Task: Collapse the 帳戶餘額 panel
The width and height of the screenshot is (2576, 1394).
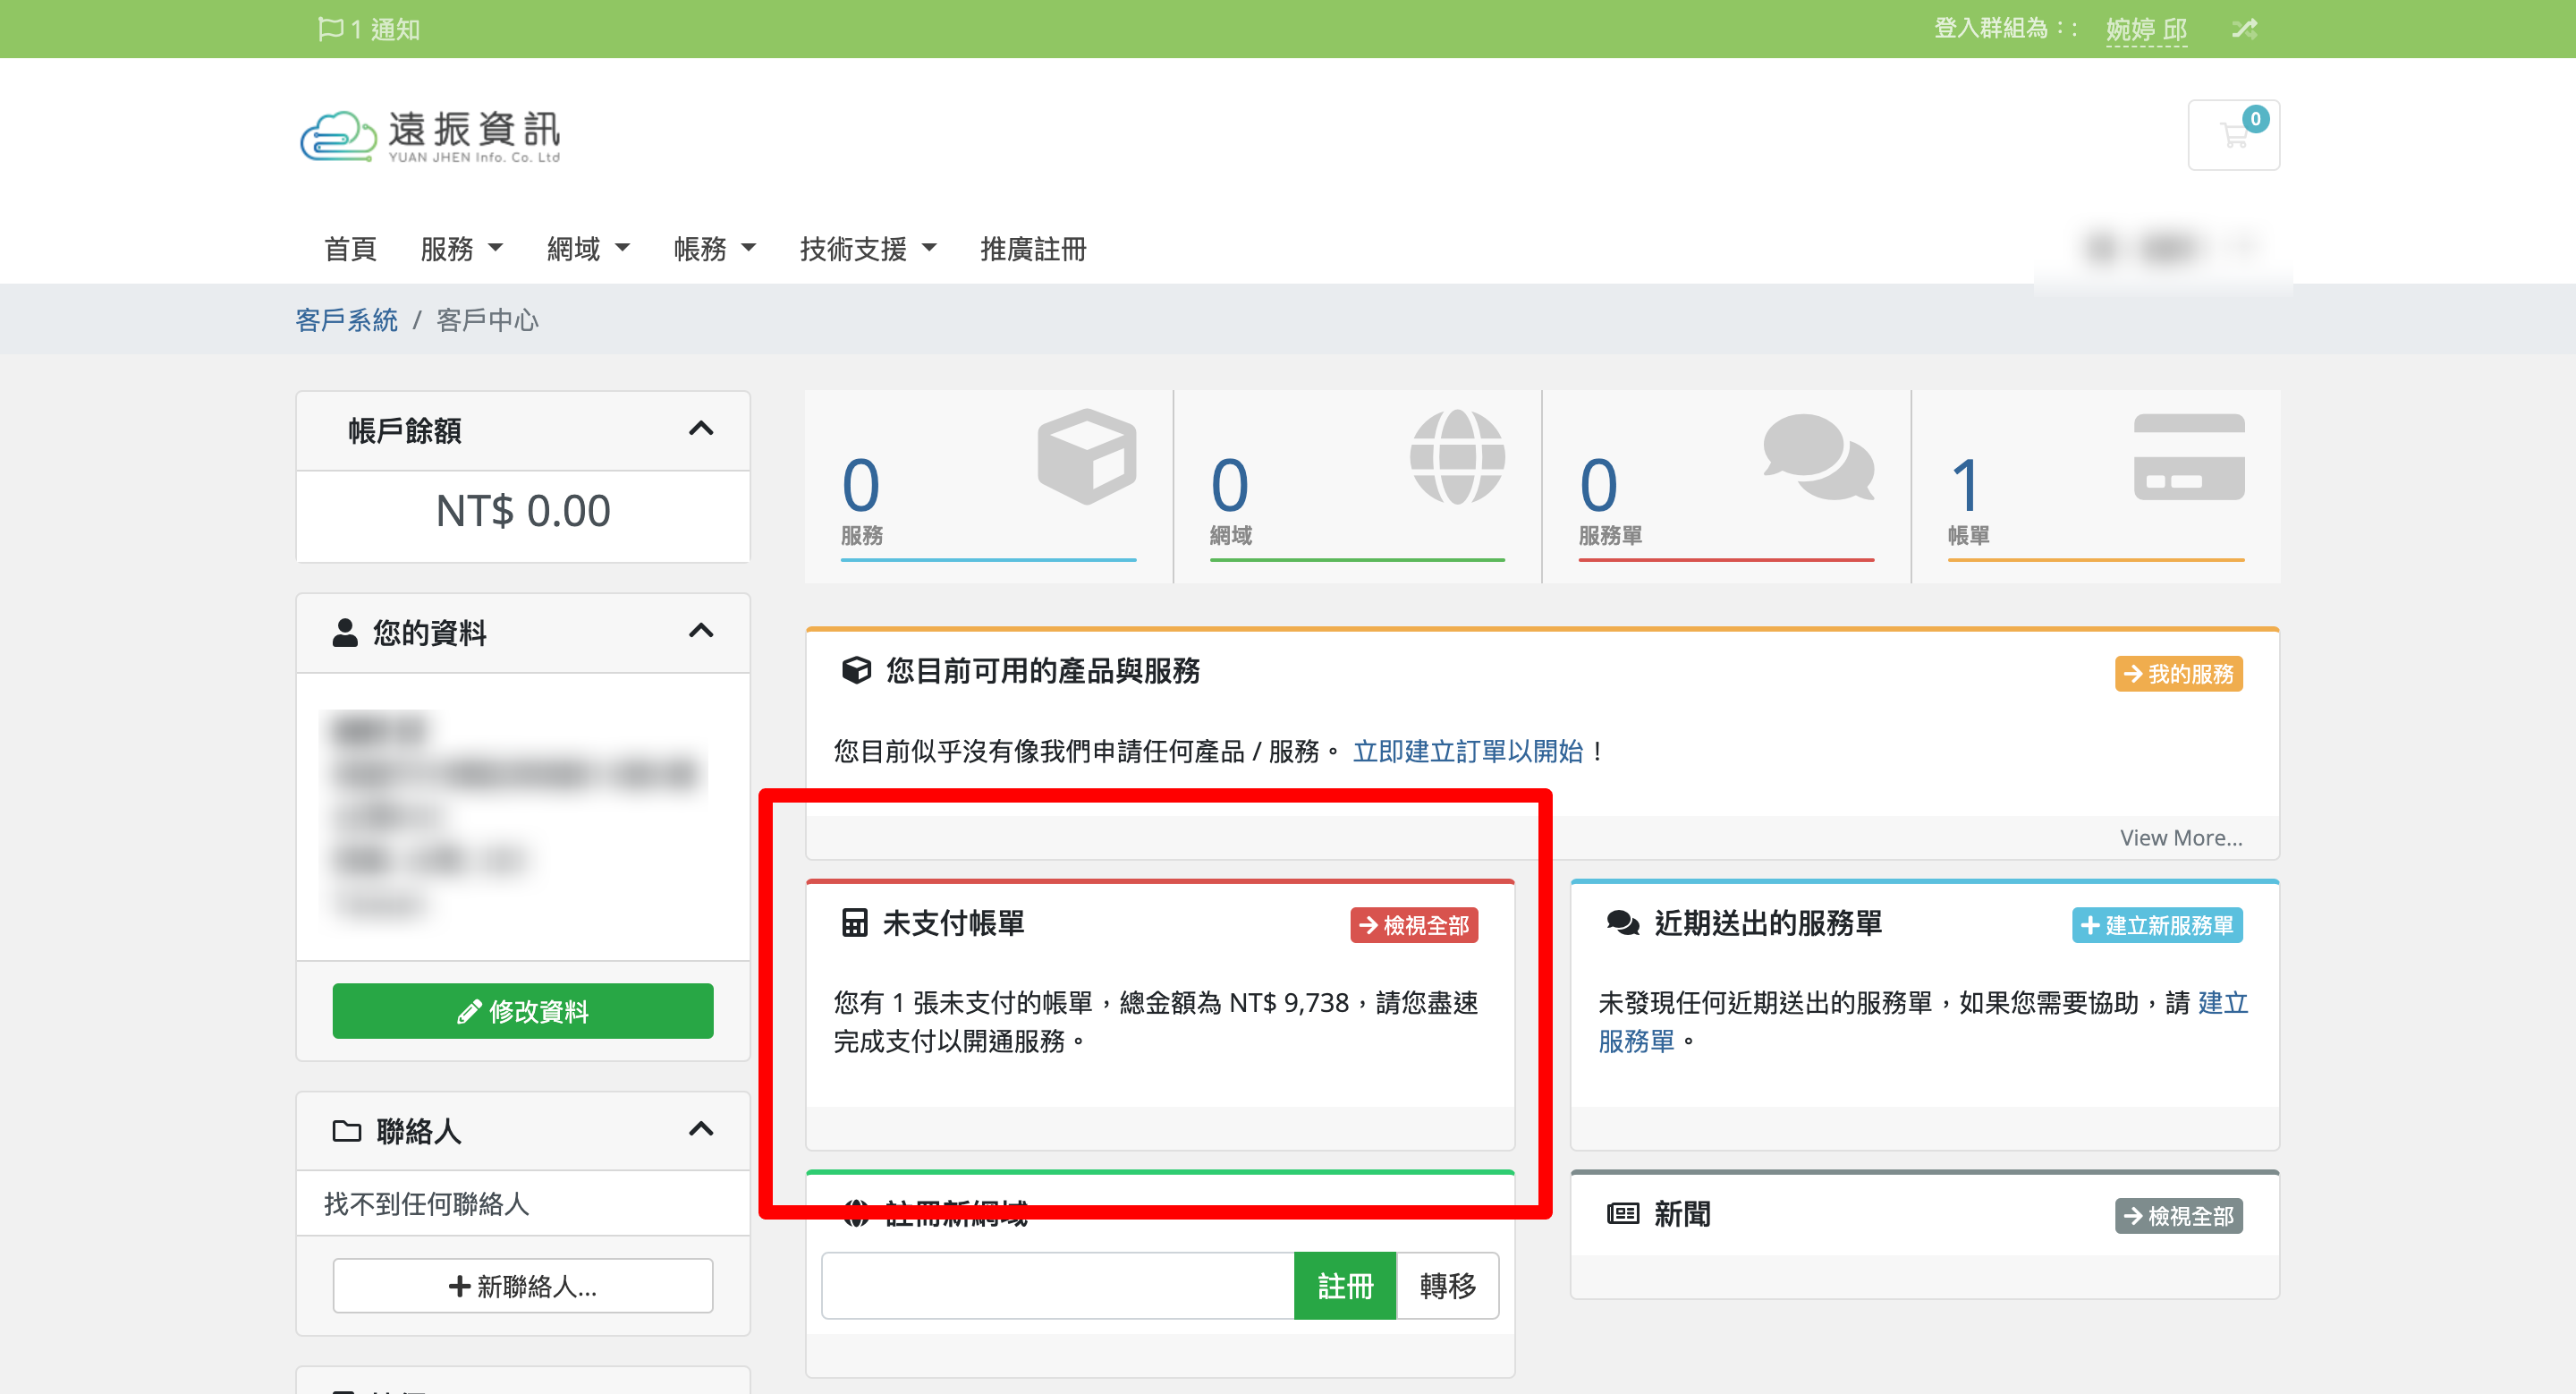Action: (701, 429)
